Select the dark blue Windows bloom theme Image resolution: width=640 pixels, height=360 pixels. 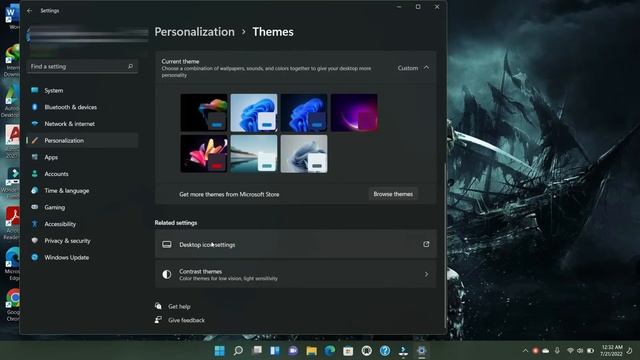point(304,112)
